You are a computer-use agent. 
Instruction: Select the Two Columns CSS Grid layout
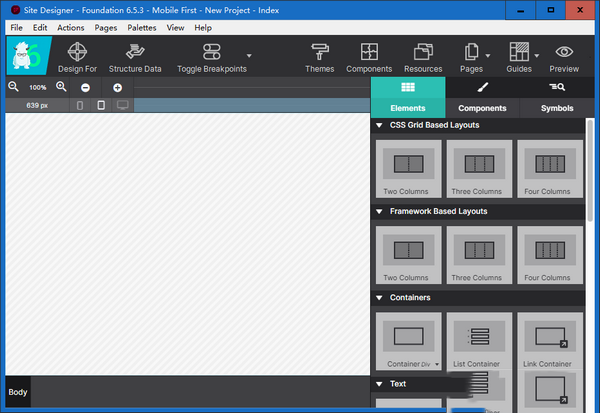point(408,168)
